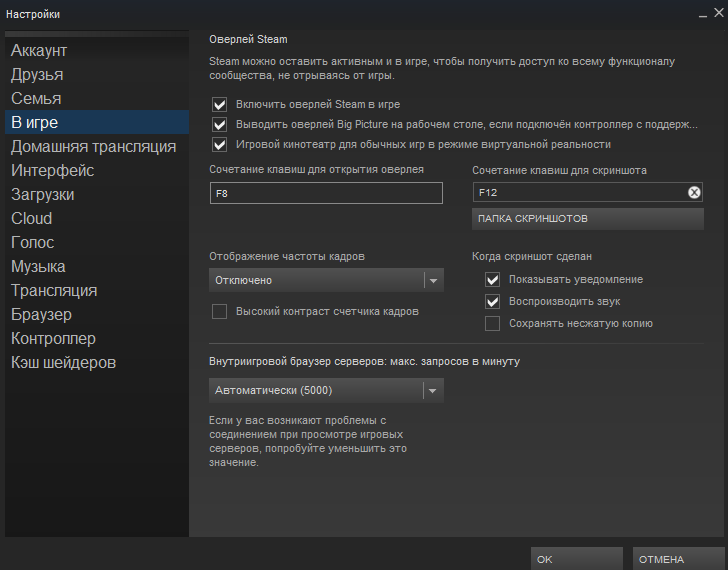This screenshot has width=728, height=570.
Task: Open the 'Автоматически (5000)' server requests dropdown
Action: click(x=326, y=390)
